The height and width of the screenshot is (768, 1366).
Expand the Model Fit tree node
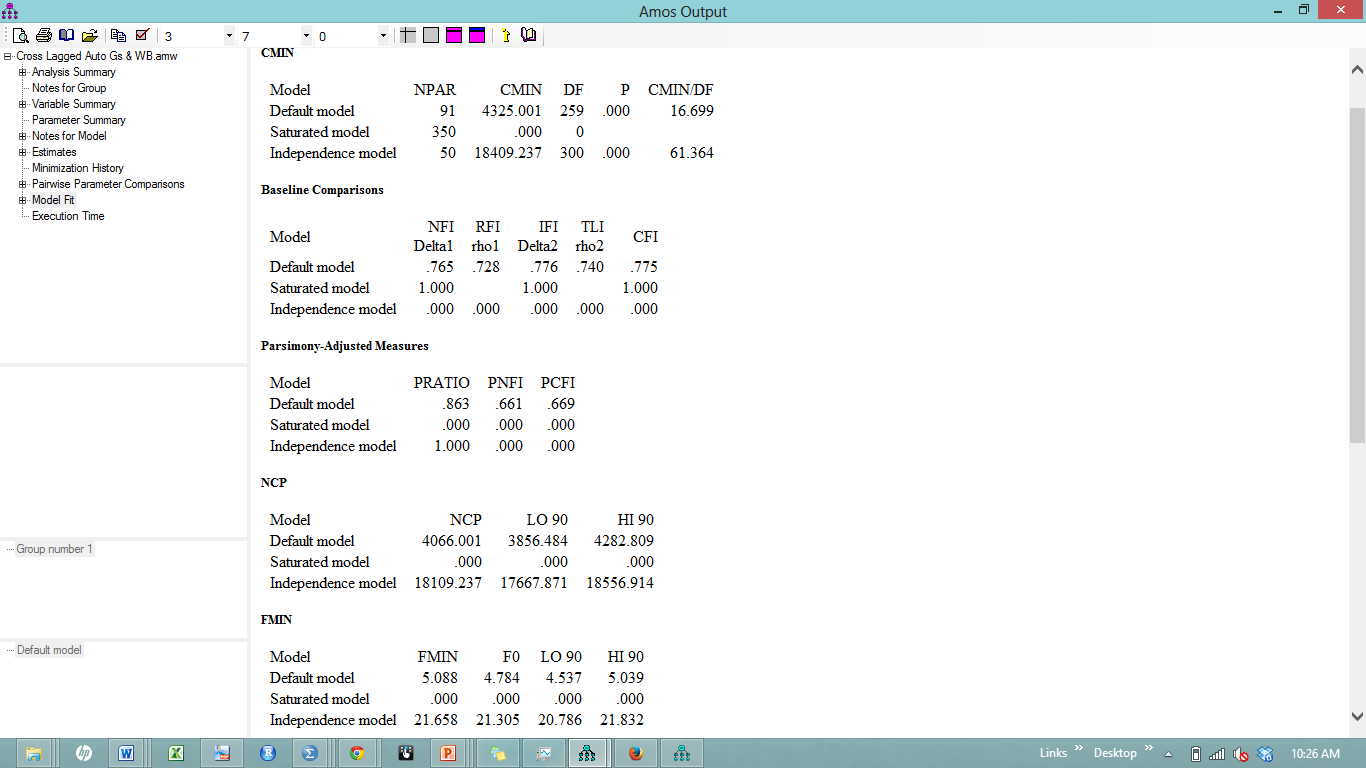click(x=22, y=200)
